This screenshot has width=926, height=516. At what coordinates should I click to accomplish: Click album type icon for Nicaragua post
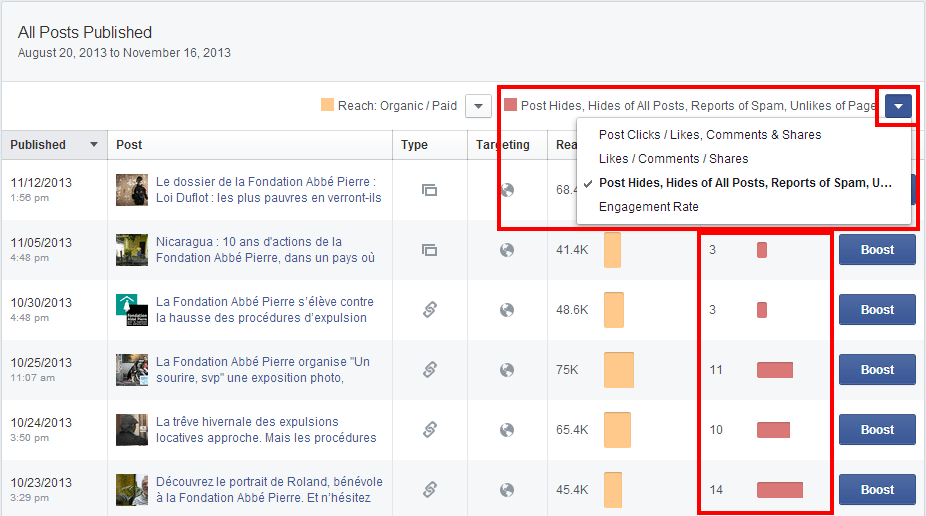(x=429, y=250)
